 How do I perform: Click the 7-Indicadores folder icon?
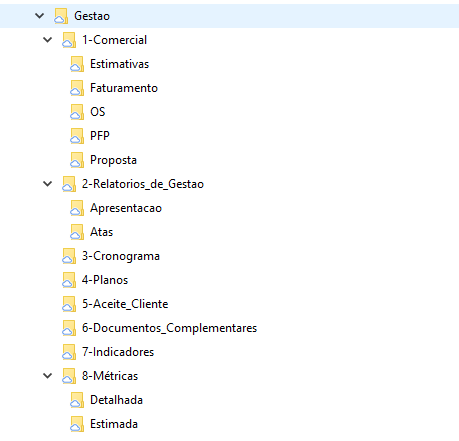(x=69, y=352)
